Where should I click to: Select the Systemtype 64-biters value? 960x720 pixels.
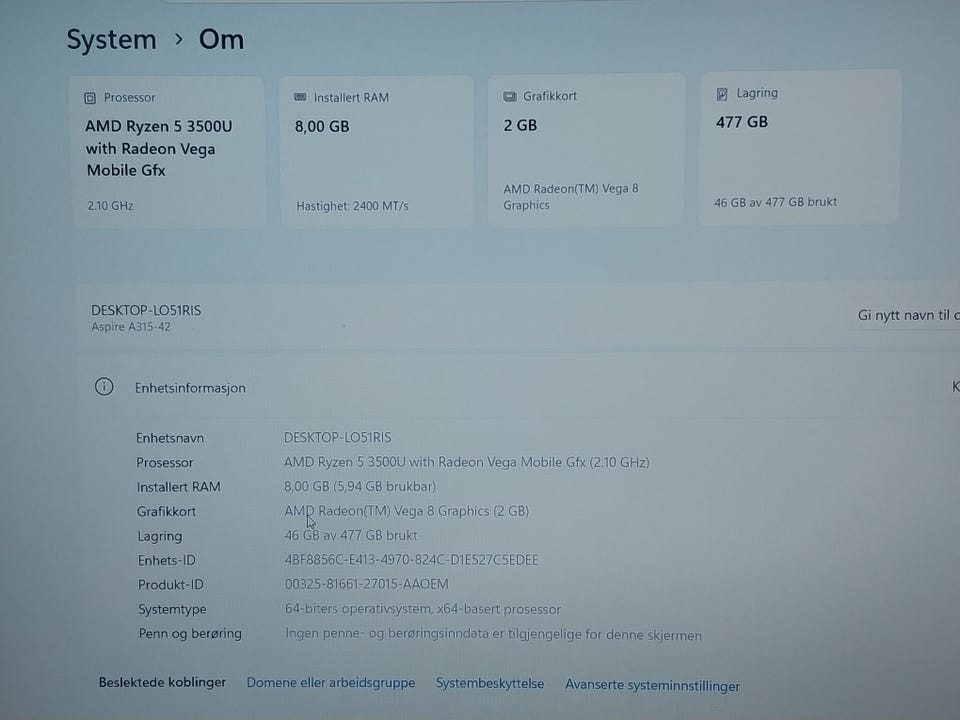click(422, 609)
